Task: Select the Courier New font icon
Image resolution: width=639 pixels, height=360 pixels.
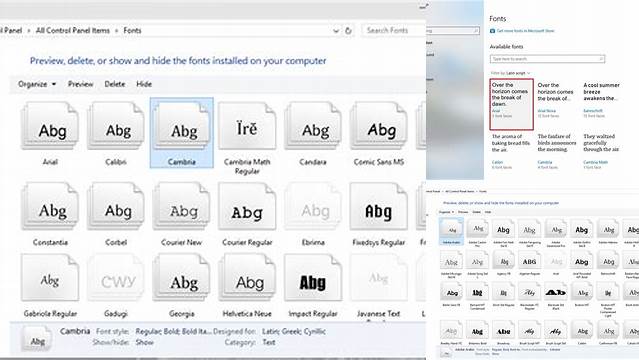Action: 182,206
